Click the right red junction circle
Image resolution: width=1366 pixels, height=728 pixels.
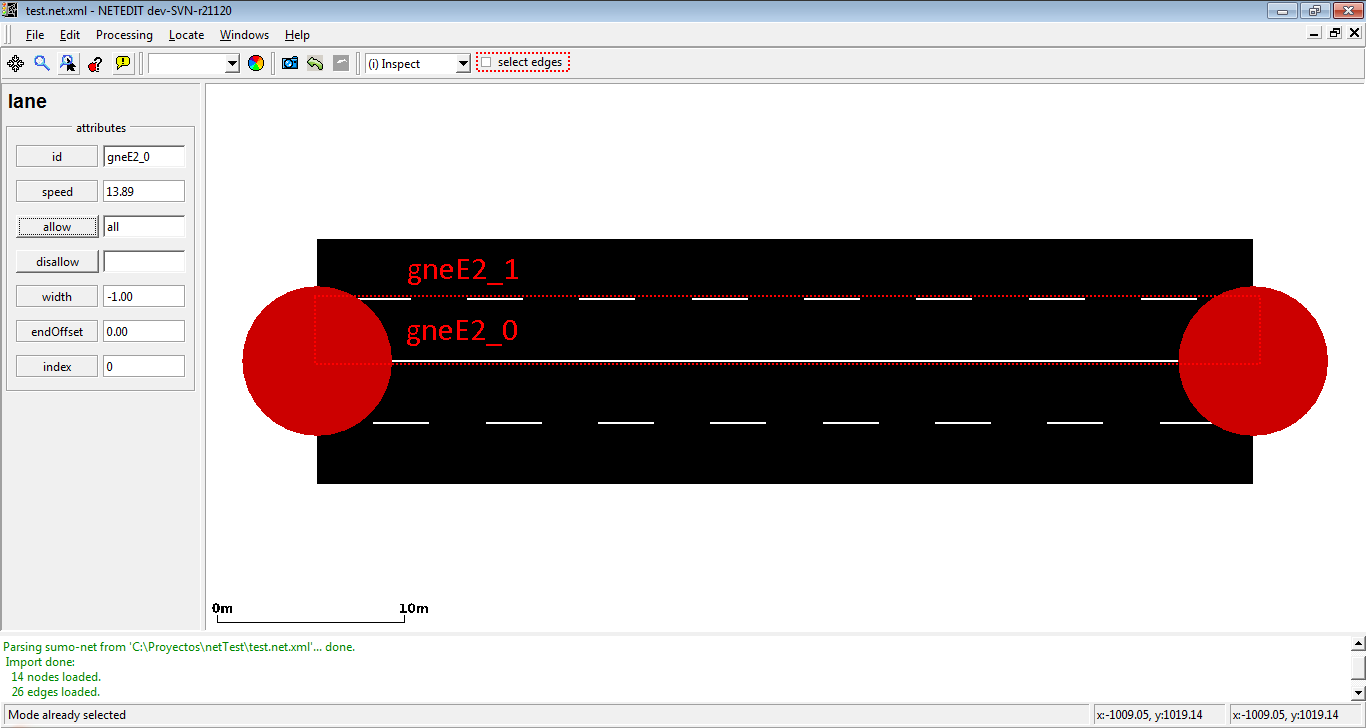1253,361
